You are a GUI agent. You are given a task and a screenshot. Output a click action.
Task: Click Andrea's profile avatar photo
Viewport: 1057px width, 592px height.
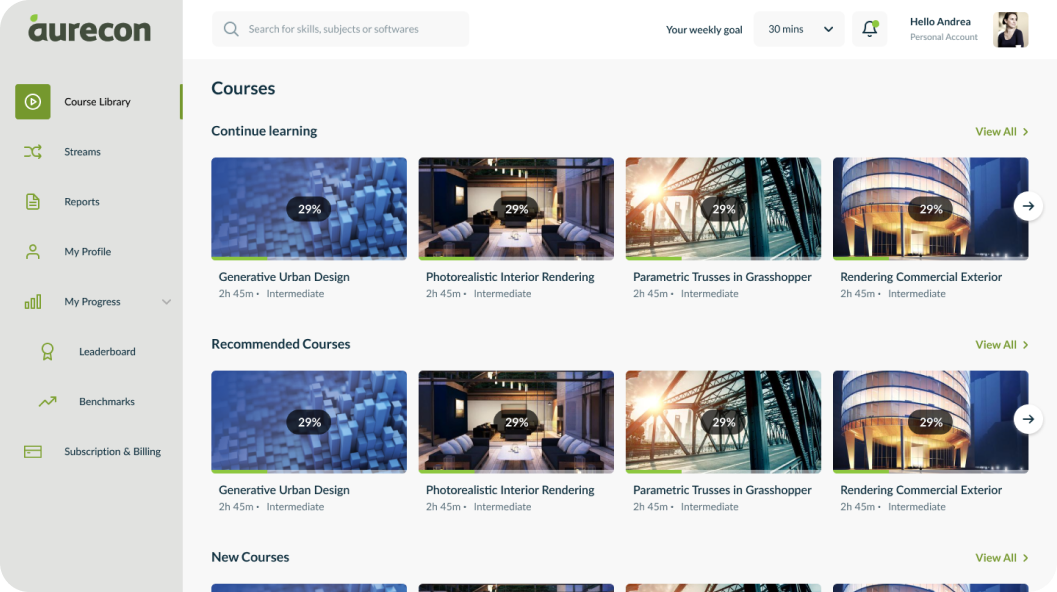pos(1010,30)
